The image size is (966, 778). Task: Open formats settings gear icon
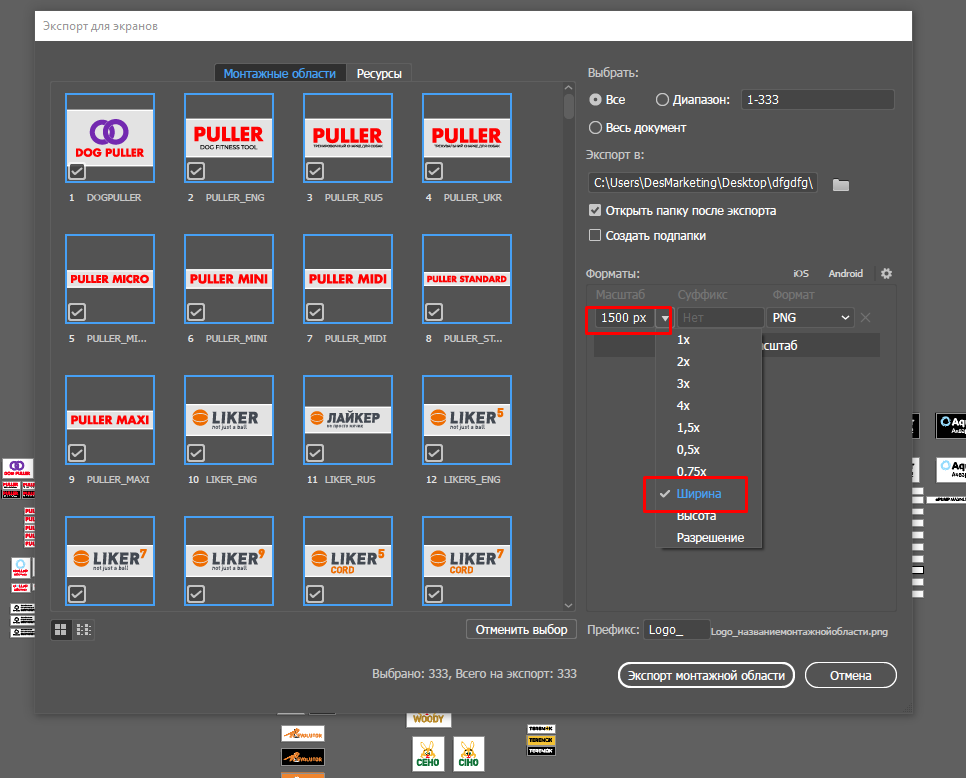[886, 273]
